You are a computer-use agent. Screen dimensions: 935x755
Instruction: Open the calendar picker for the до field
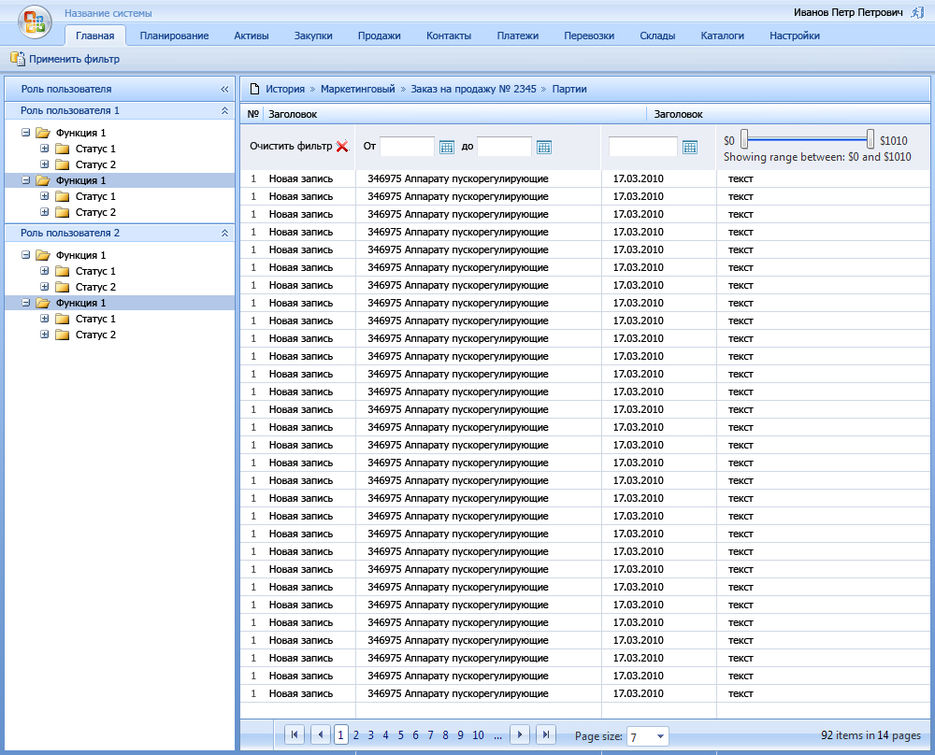pyautogui.click(x=544, y=147)
